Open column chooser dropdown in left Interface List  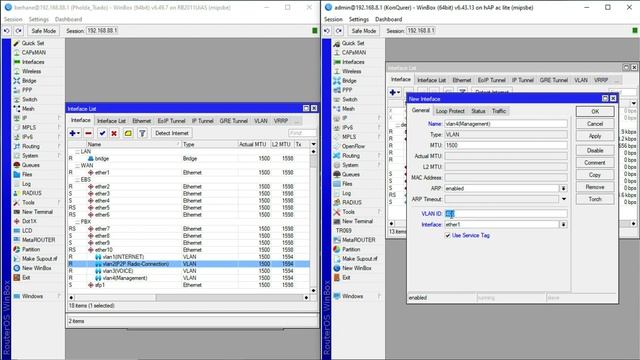point(313,144)
